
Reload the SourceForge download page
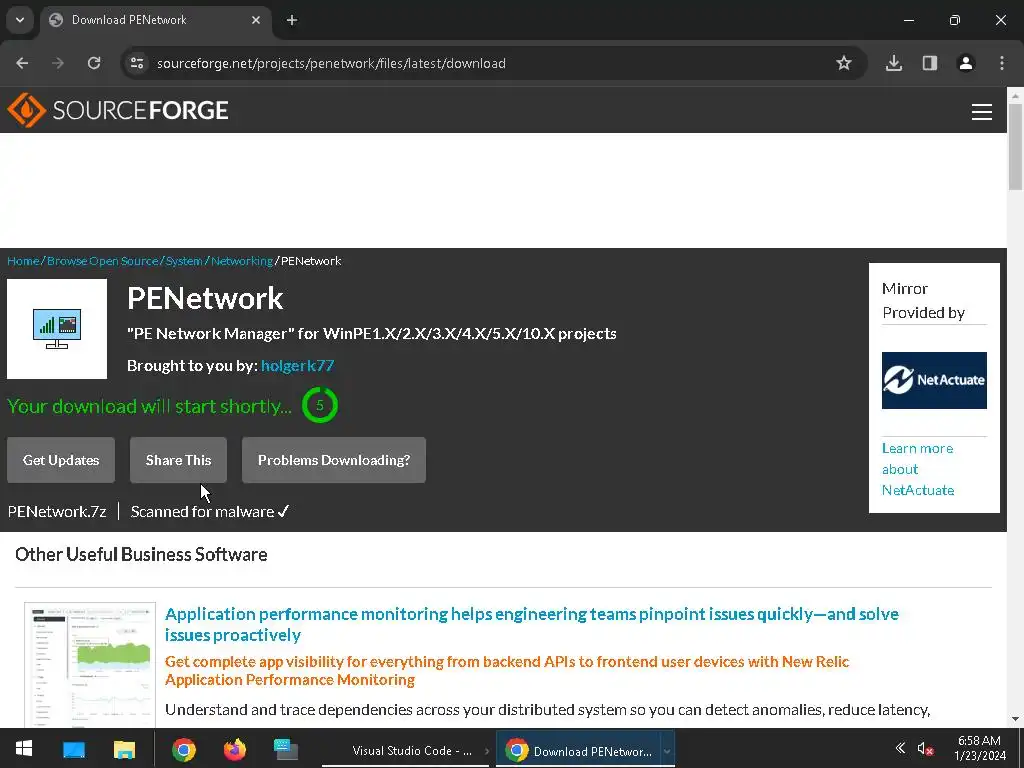pyautogui.click(x=94, y=63)
